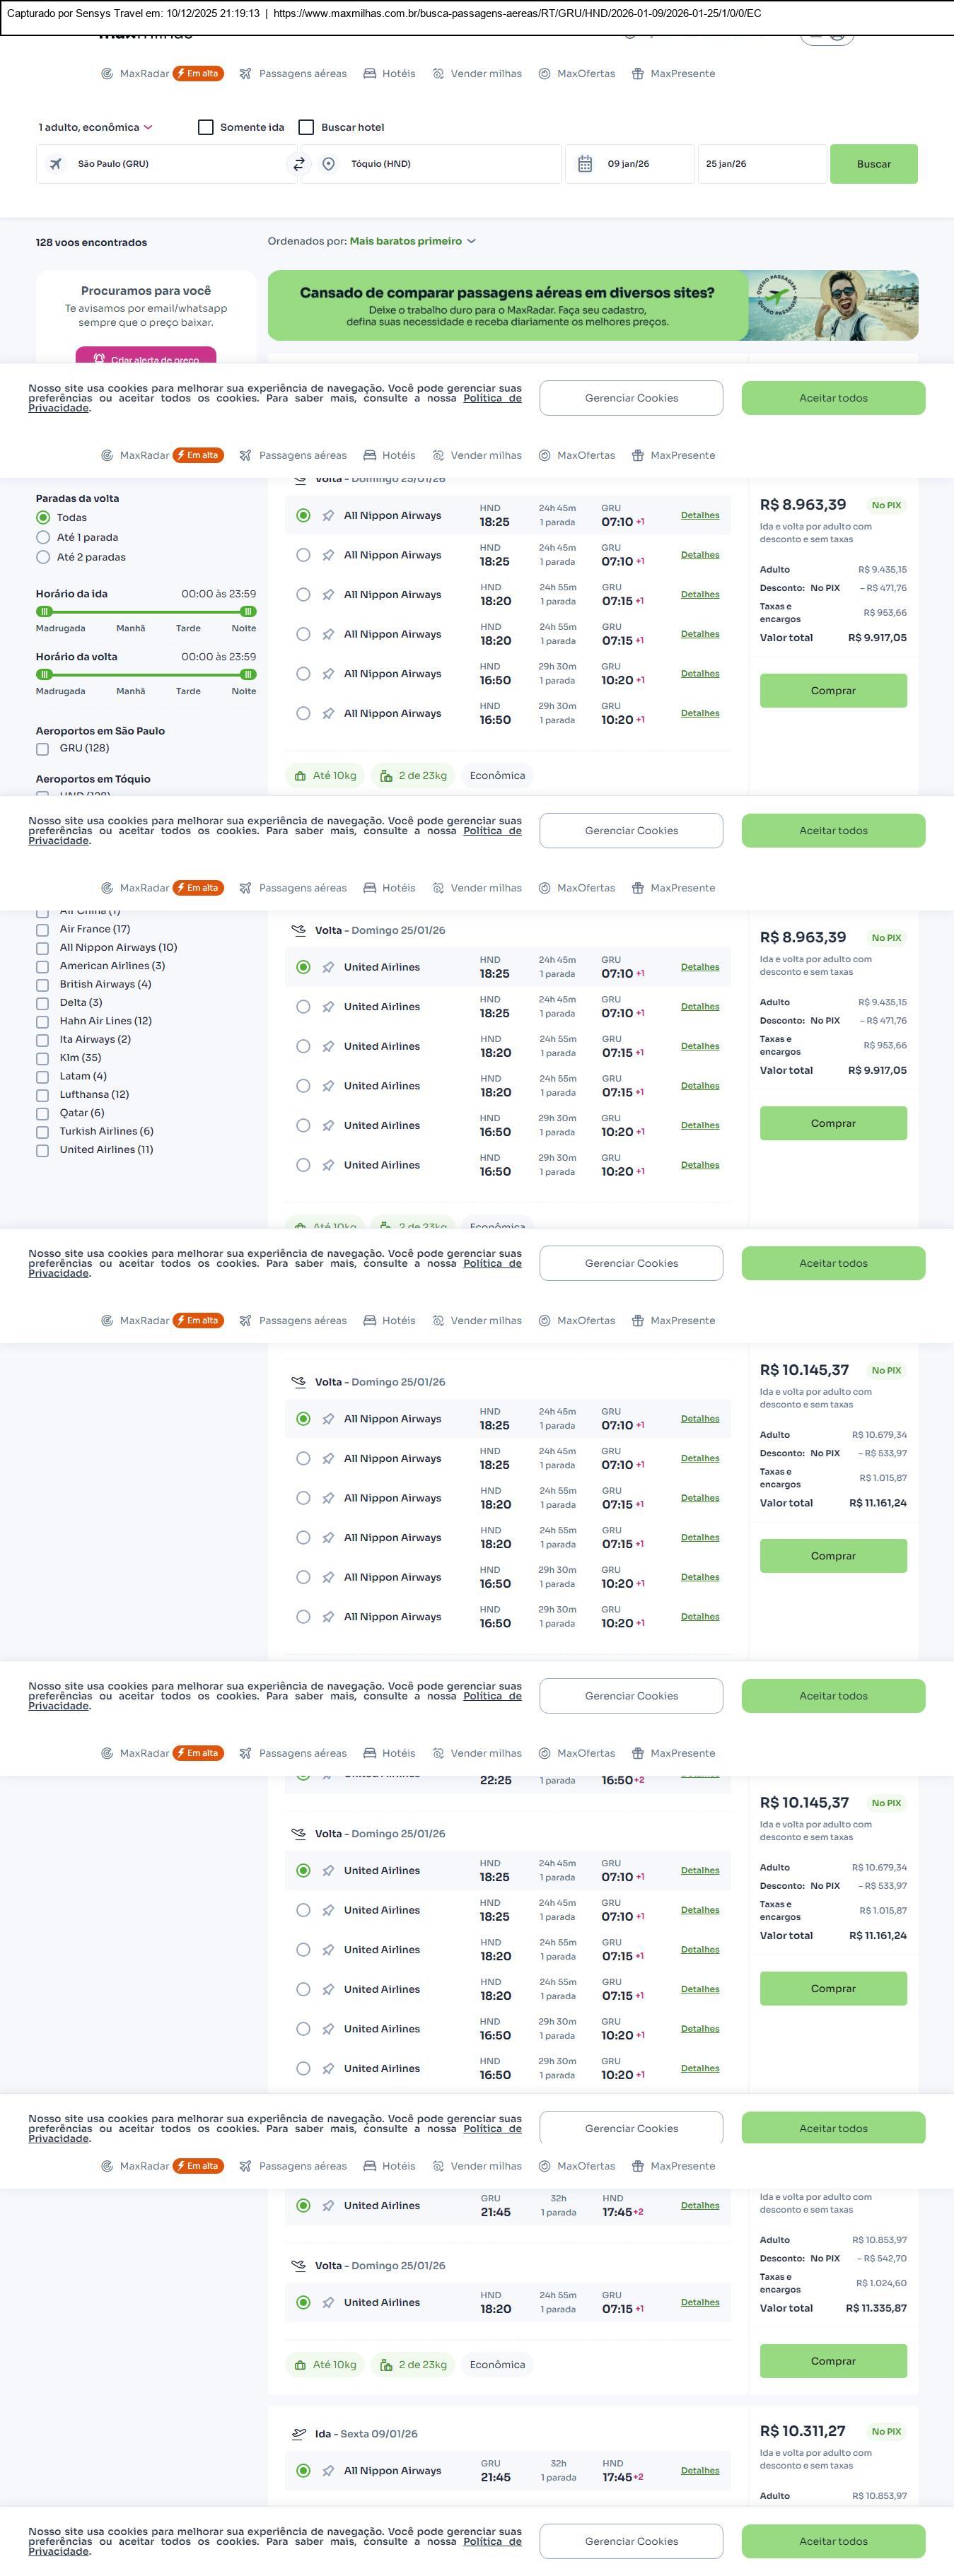Click the takeoff icon beside Ida - Sexta 09/01/26

298,2433
